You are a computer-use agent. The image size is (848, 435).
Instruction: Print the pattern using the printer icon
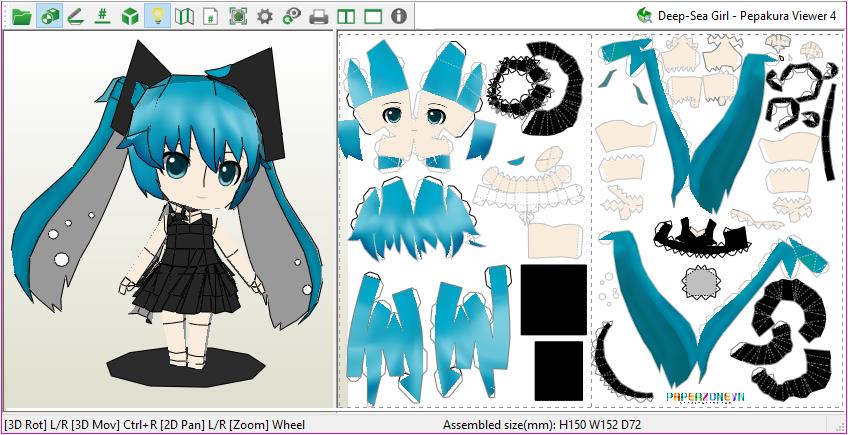coord(319,17)
